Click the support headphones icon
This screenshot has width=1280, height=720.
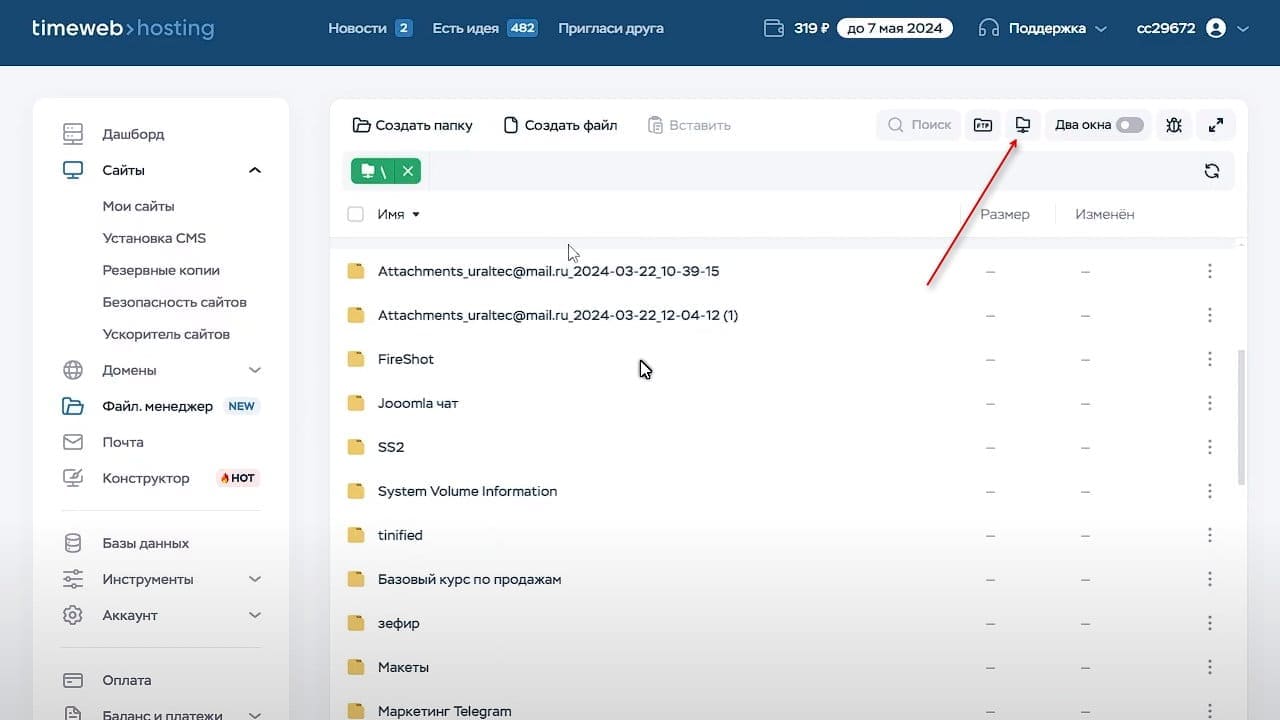pyautogui.click(x=989, y=28)
